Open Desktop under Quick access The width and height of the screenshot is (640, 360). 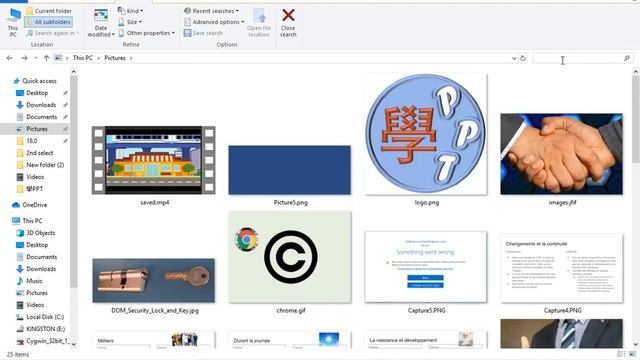[37, 93]
